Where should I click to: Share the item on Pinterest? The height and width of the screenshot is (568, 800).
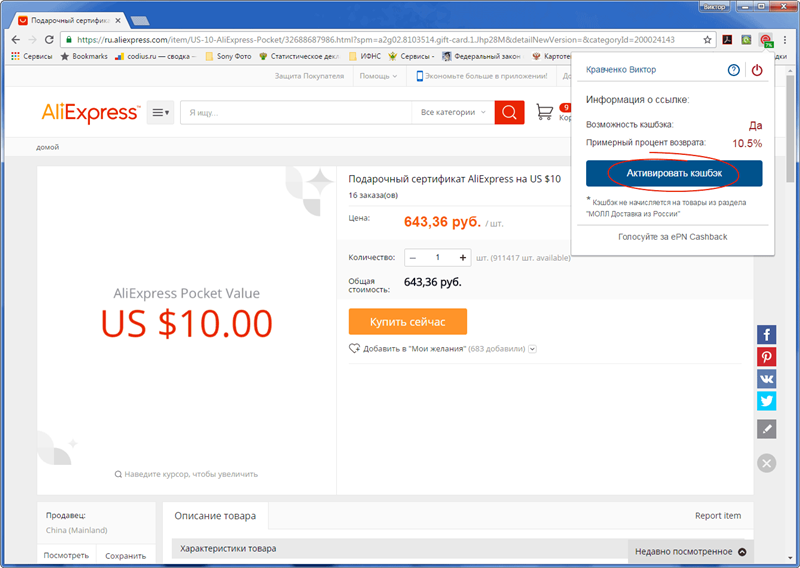[x=766, y=357]
